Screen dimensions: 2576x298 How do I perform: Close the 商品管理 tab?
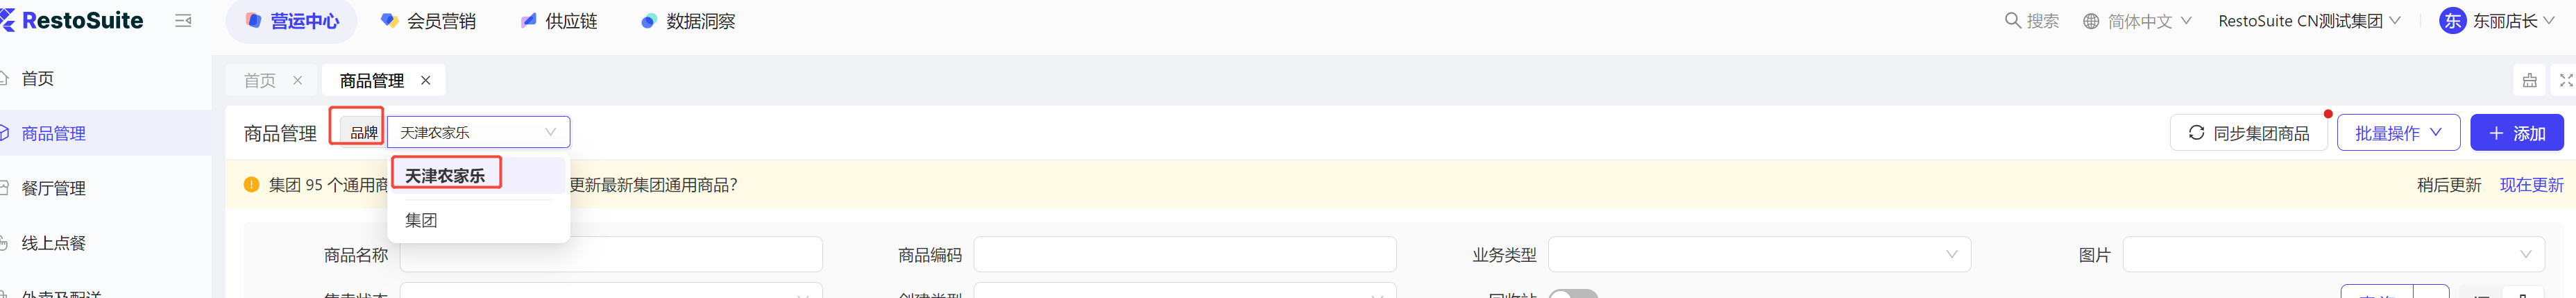click(x=425, y=81)
